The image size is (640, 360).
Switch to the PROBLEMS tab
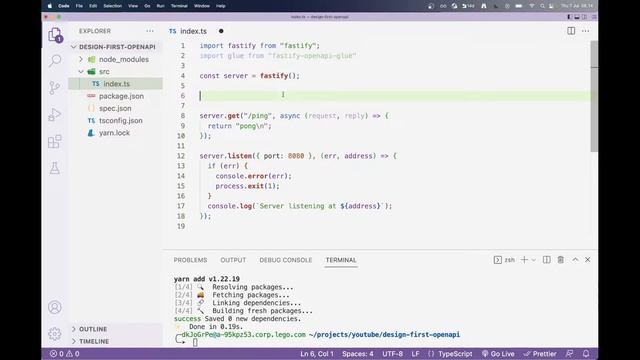190,260
